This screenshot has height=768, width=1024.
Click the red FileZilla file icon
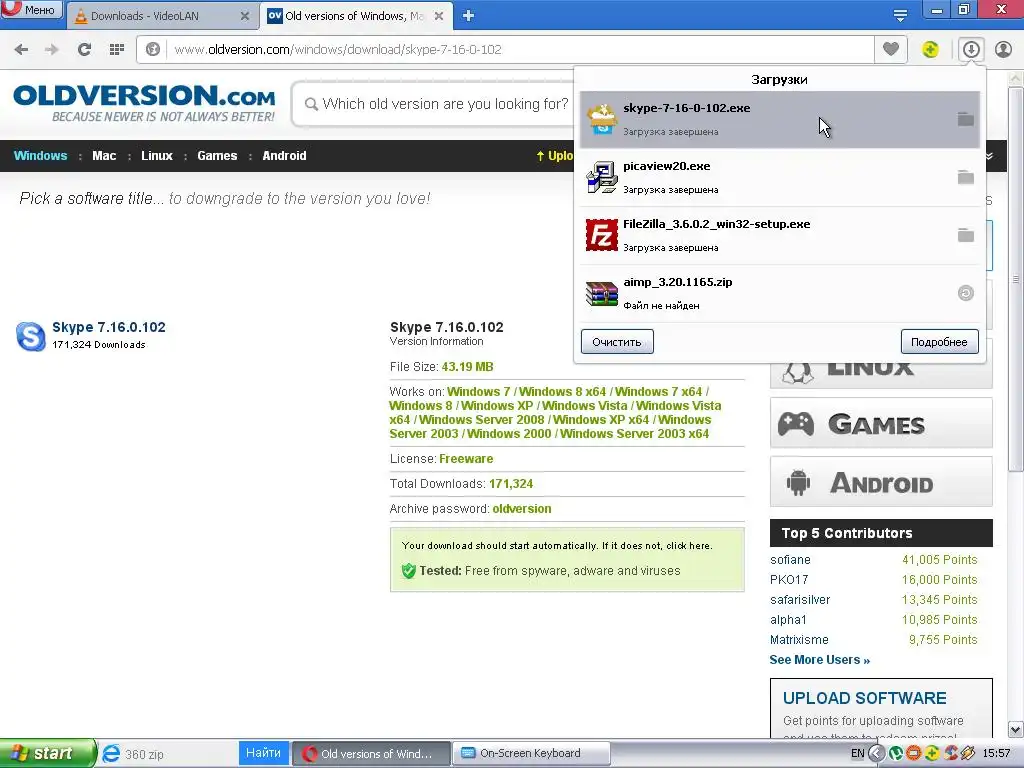click(601, 235)
